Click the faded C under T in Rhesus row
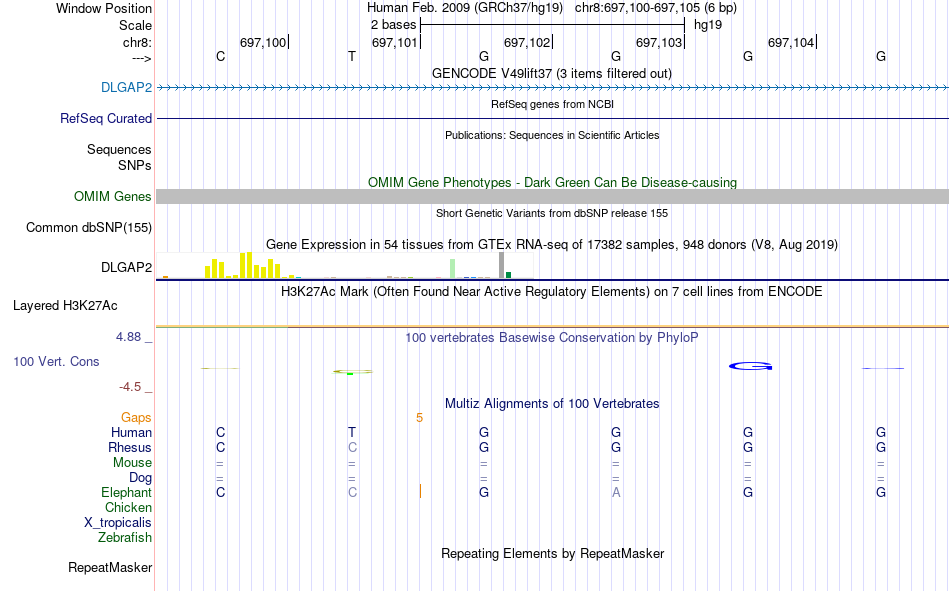The image size is (950, 591). click(x=352, y=447)
